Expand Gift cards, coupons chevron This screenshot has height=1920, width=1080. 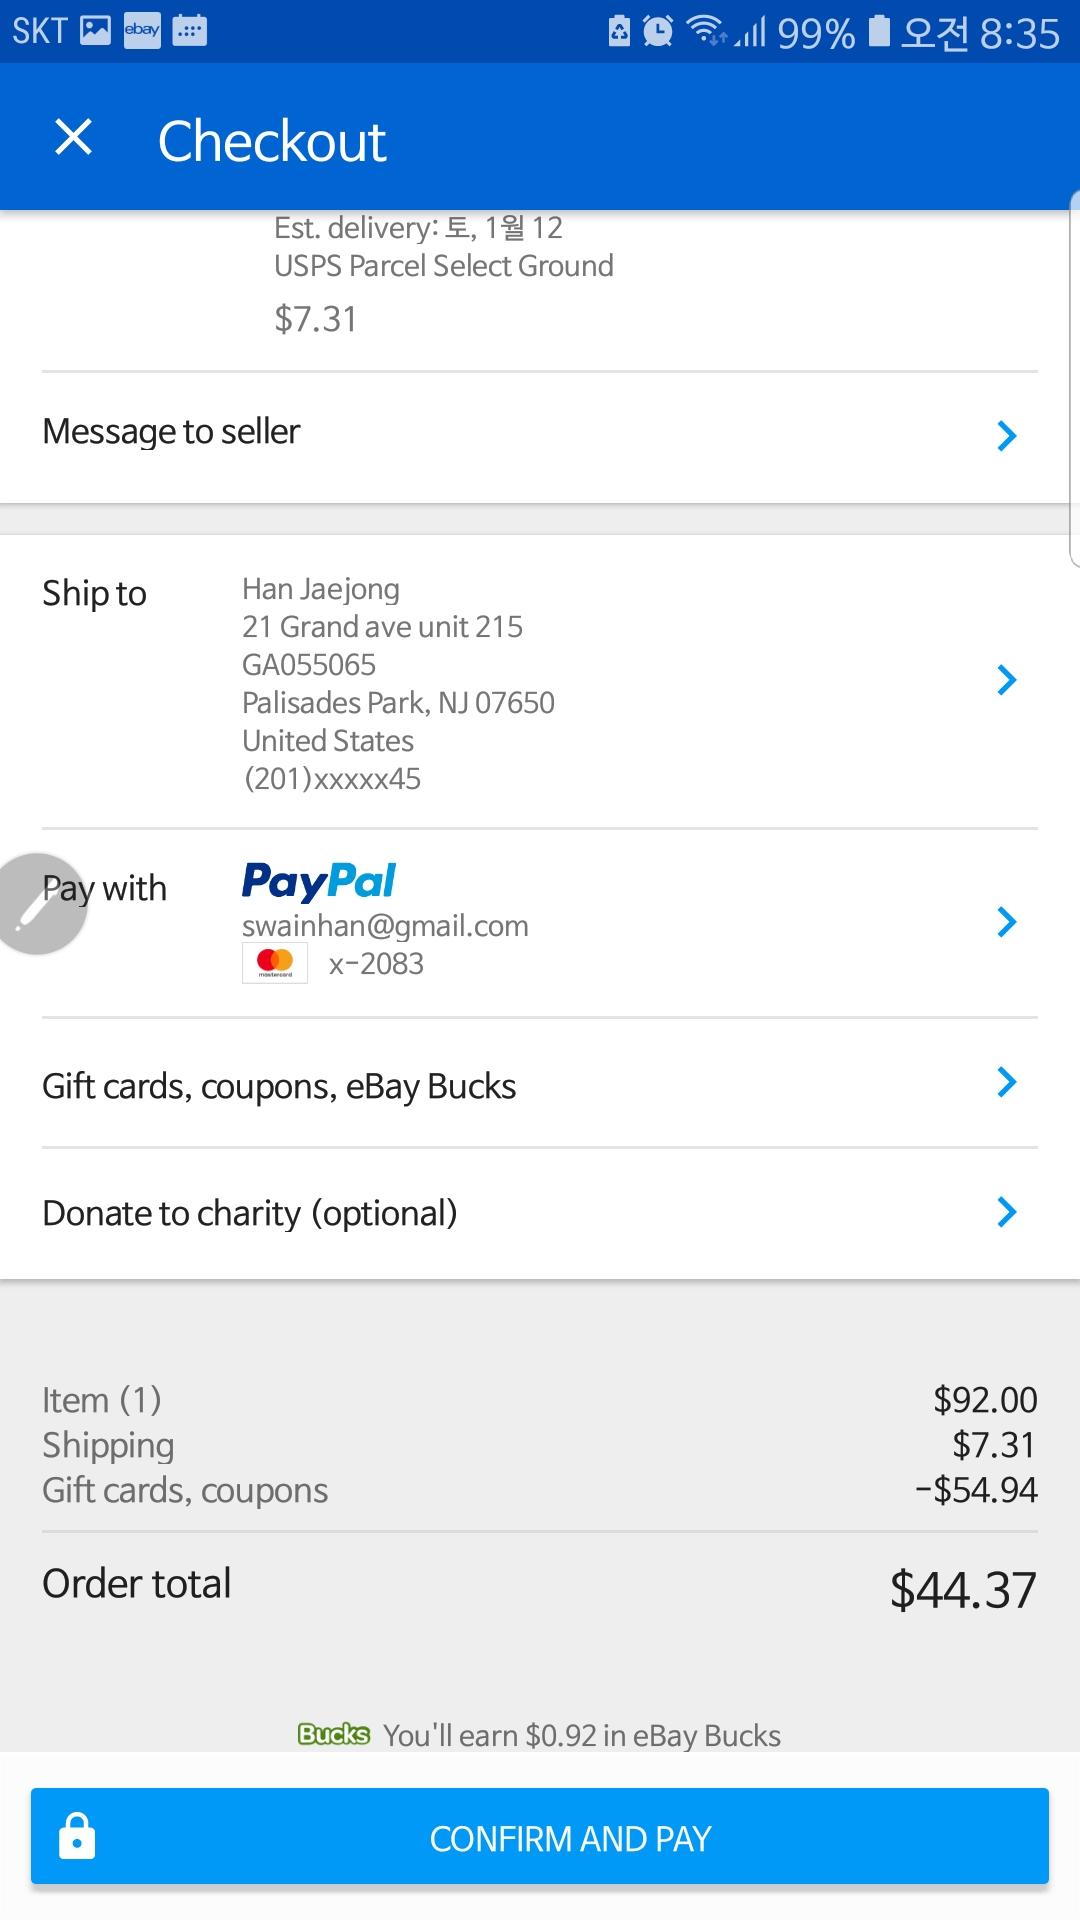pos(1006,1082)
